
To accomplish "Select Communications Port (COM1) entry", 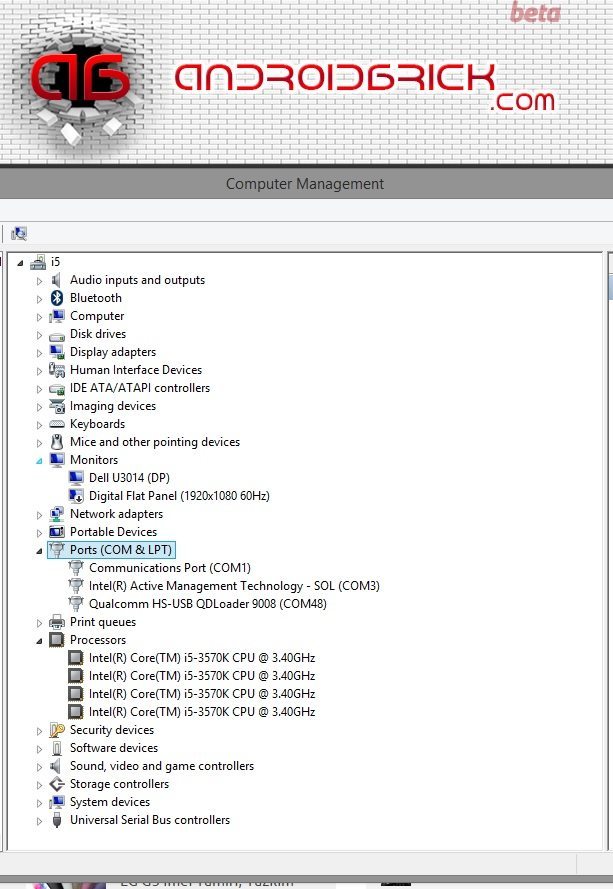I will pos(169,568).
